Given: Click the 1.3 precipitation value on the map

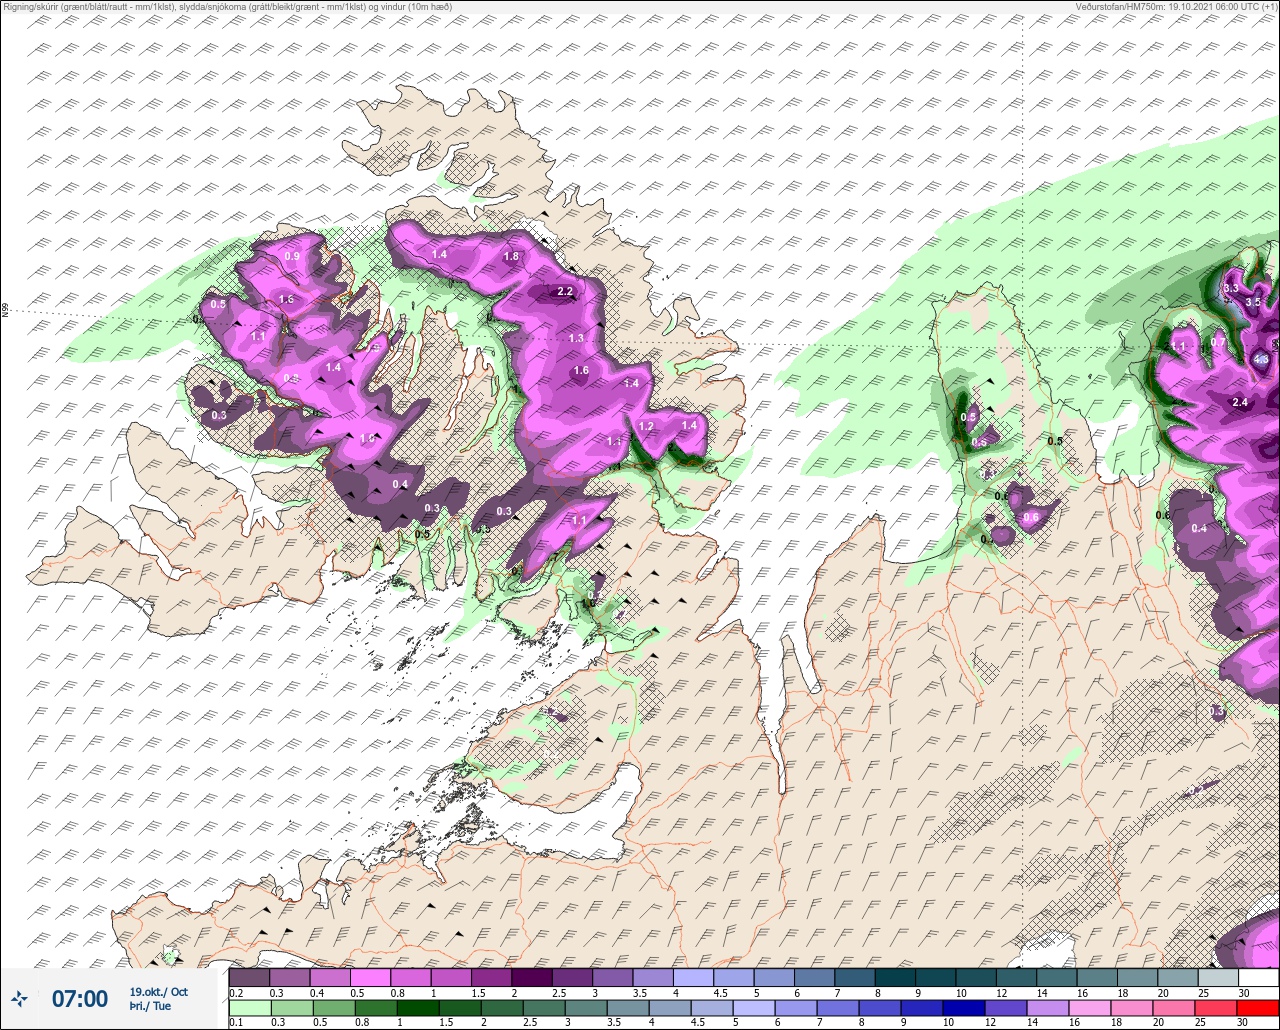Looking at the screenshot, I should coord(576,339).
